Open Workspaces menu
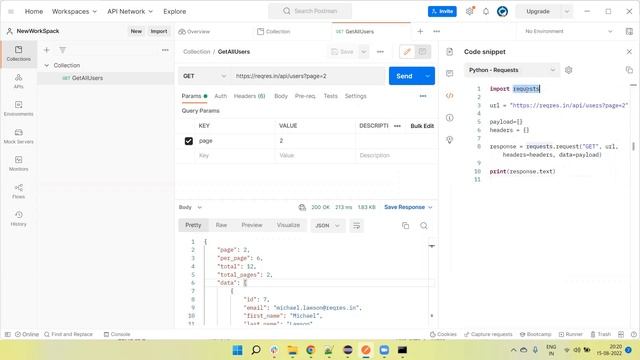Viewport: 640px width, 360px height. click(x=74, y=11)
